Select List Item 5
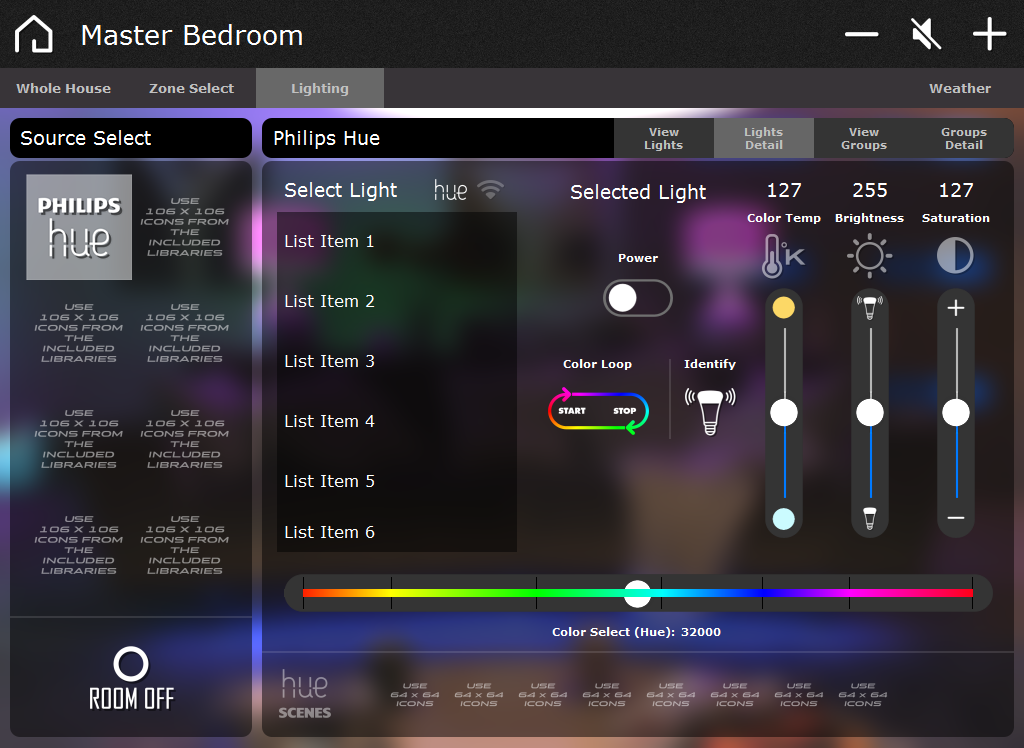 pyautogui.click(x=396, y=481)
